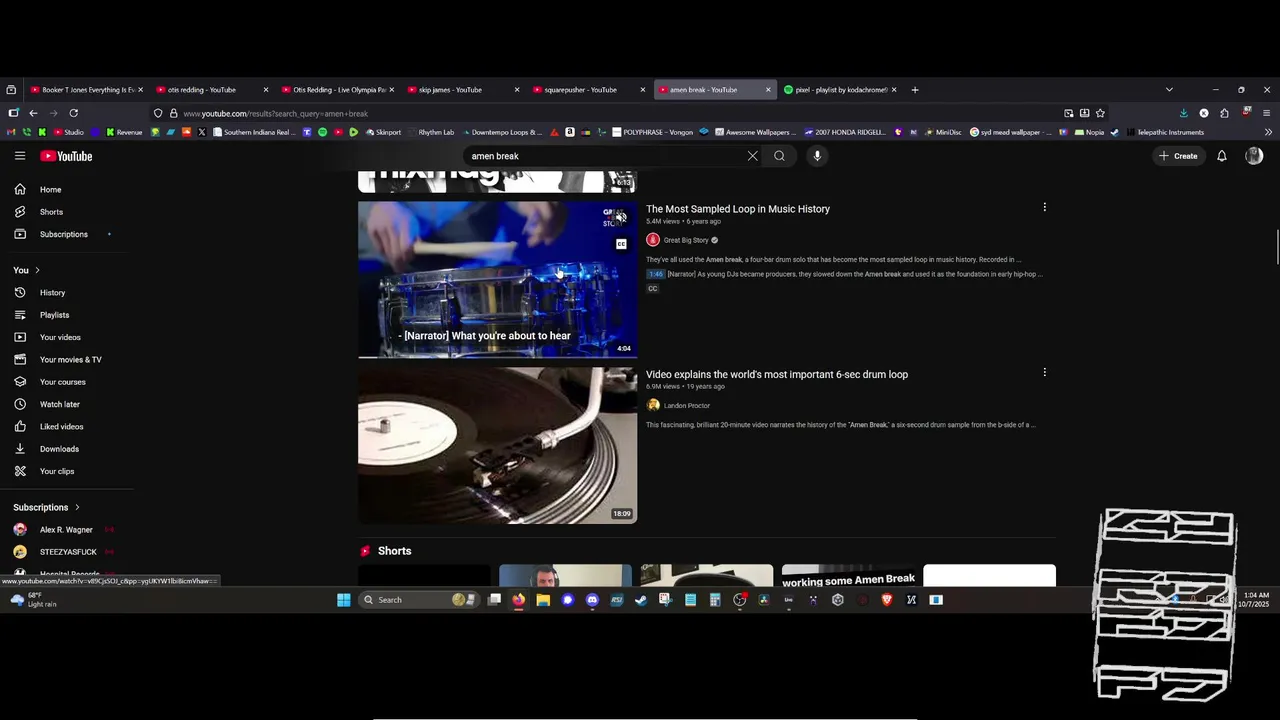Click the vinyl record video thumbnail
This screenshot has height=720, width=1280.
pyautogui.click(x=497, y=445)
